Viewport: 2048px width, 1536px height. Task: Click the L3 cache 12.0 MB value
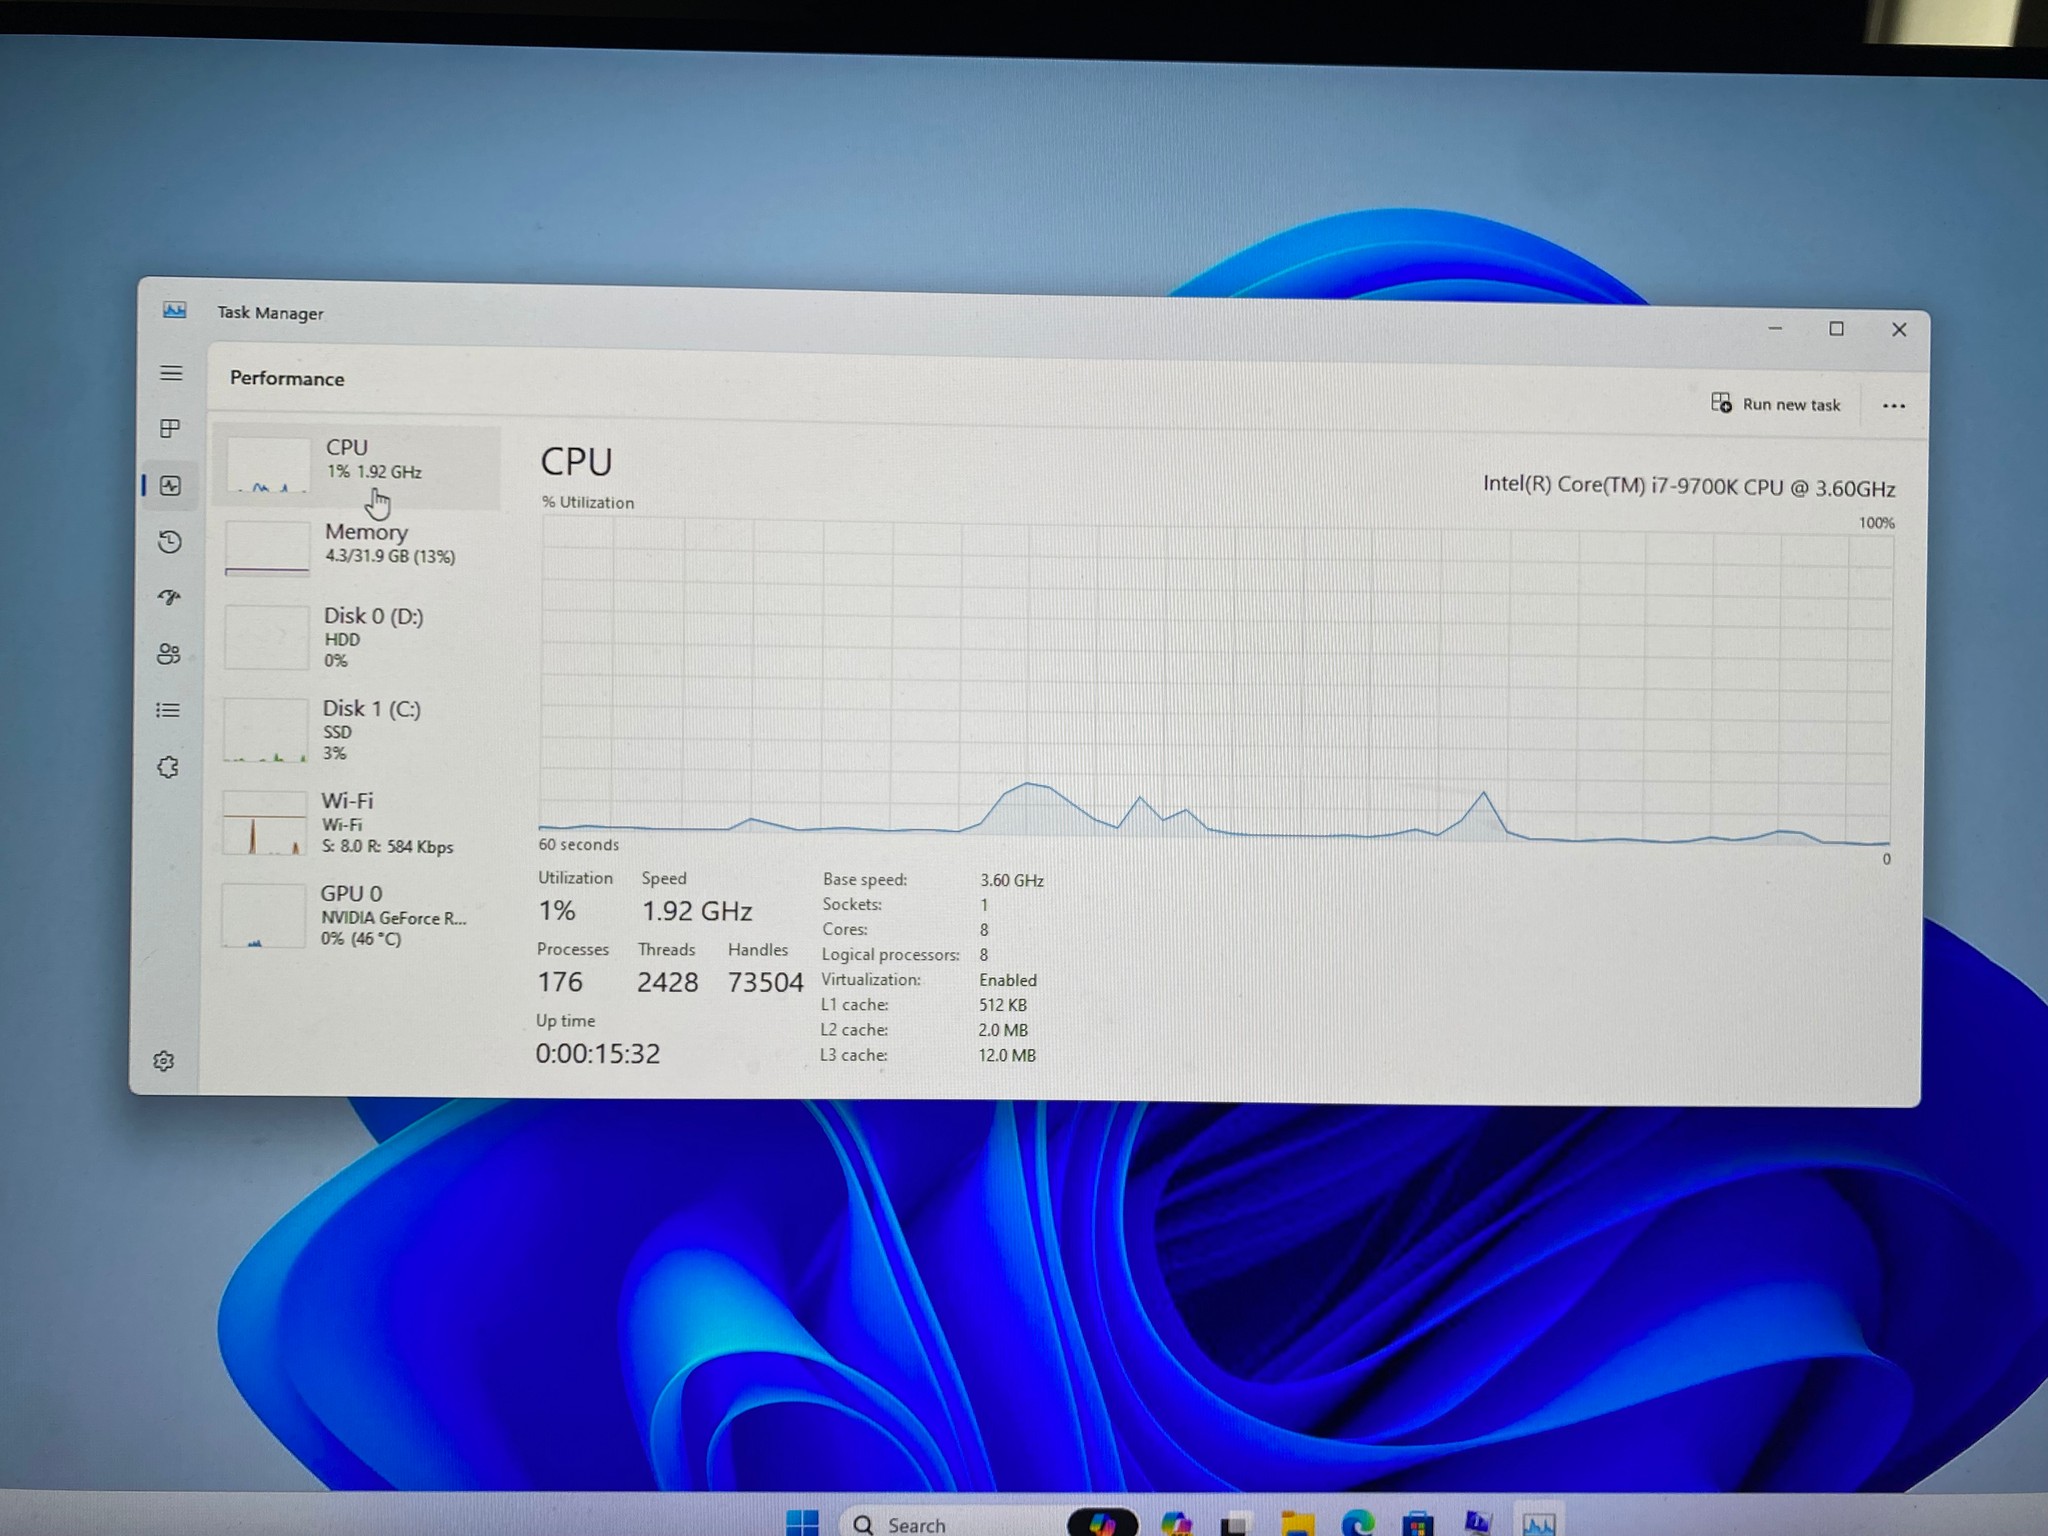1007,1055
